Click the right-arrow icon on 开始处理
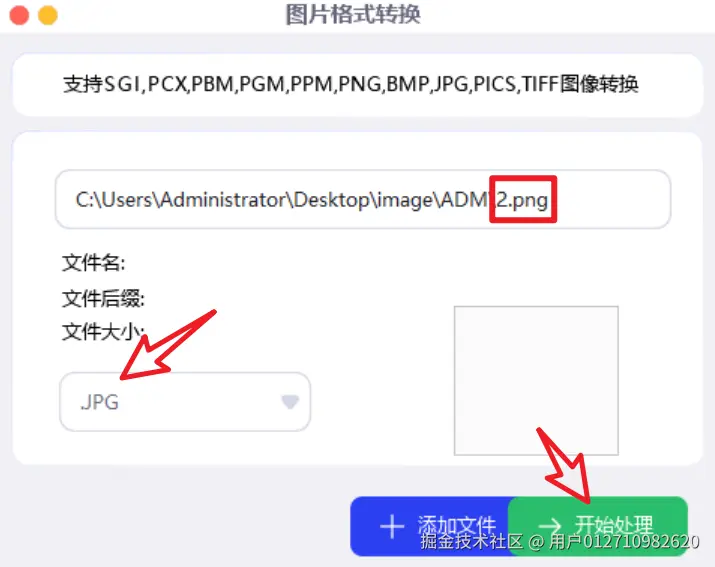Image resolution: width=715 pixels, height=567 pixels. click(x=549, y=526)
